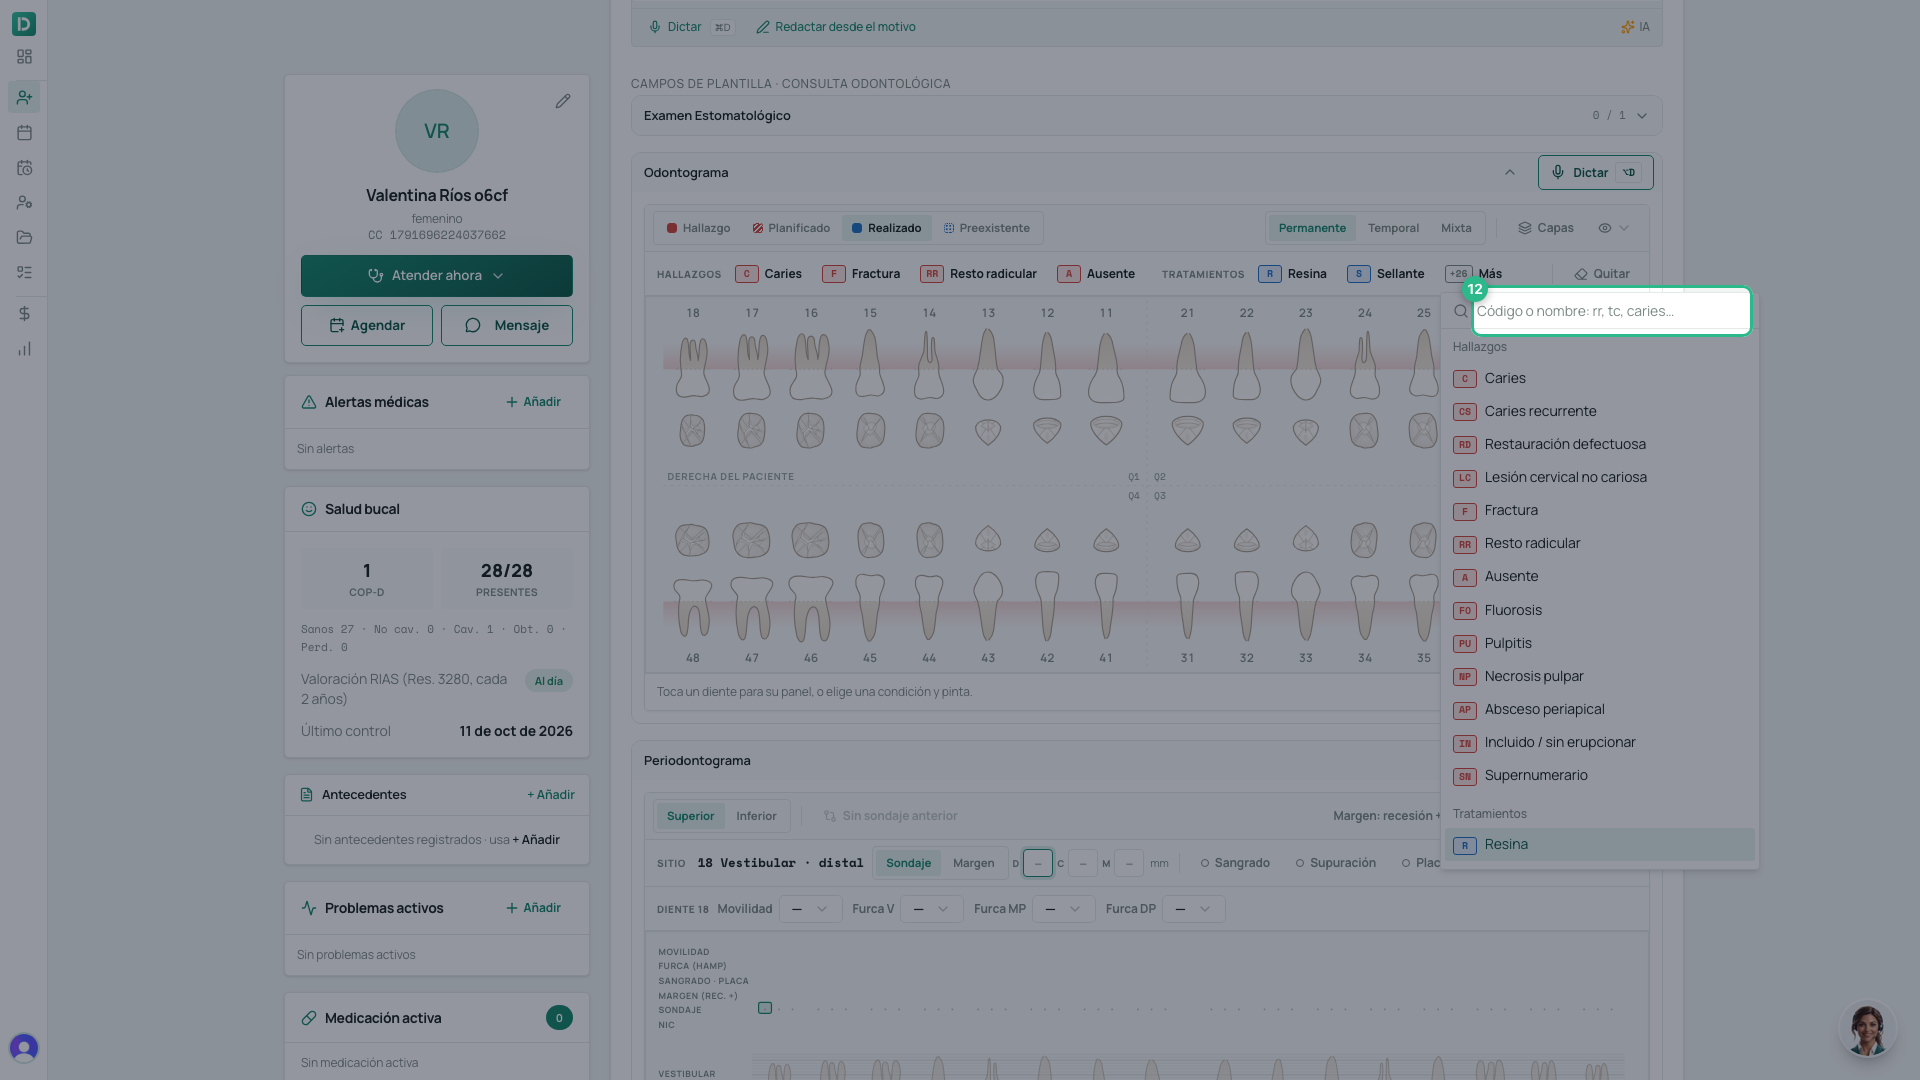
Task: Collapse the Odontograma section chevron
Action: click(1510, 173)
